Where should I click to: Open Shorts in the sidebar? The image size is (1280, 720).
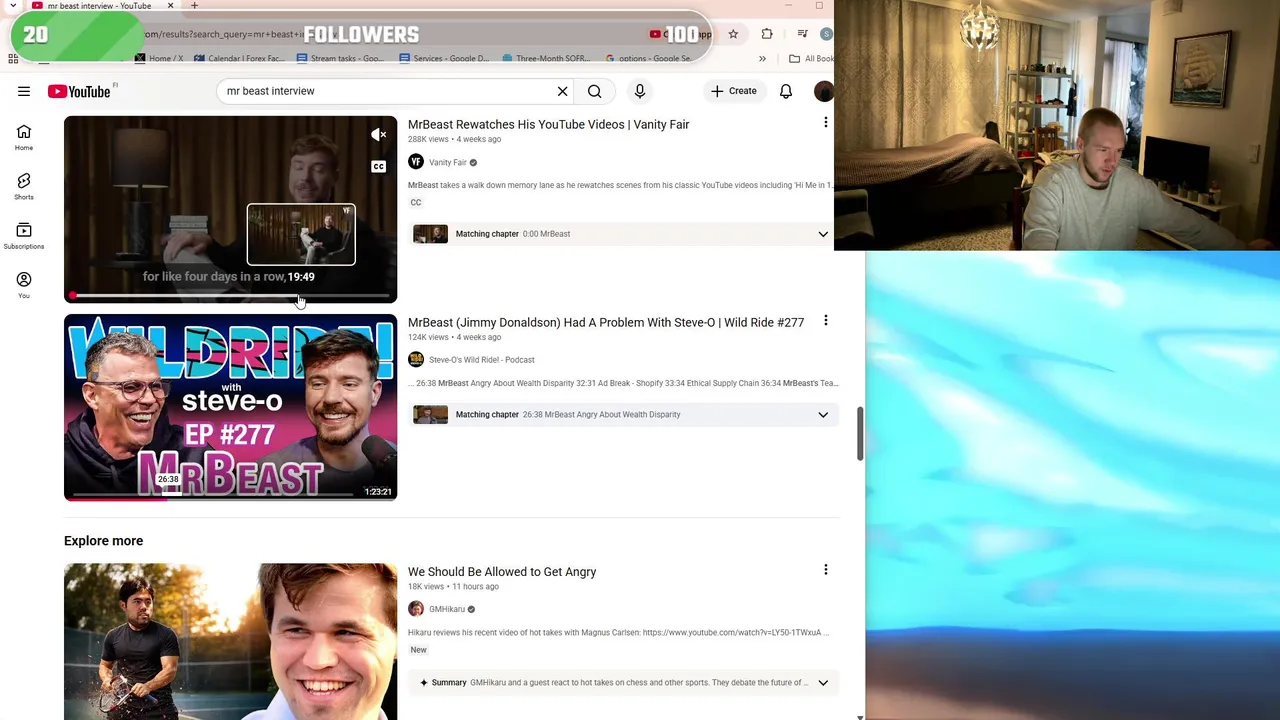tap(23, 187)
